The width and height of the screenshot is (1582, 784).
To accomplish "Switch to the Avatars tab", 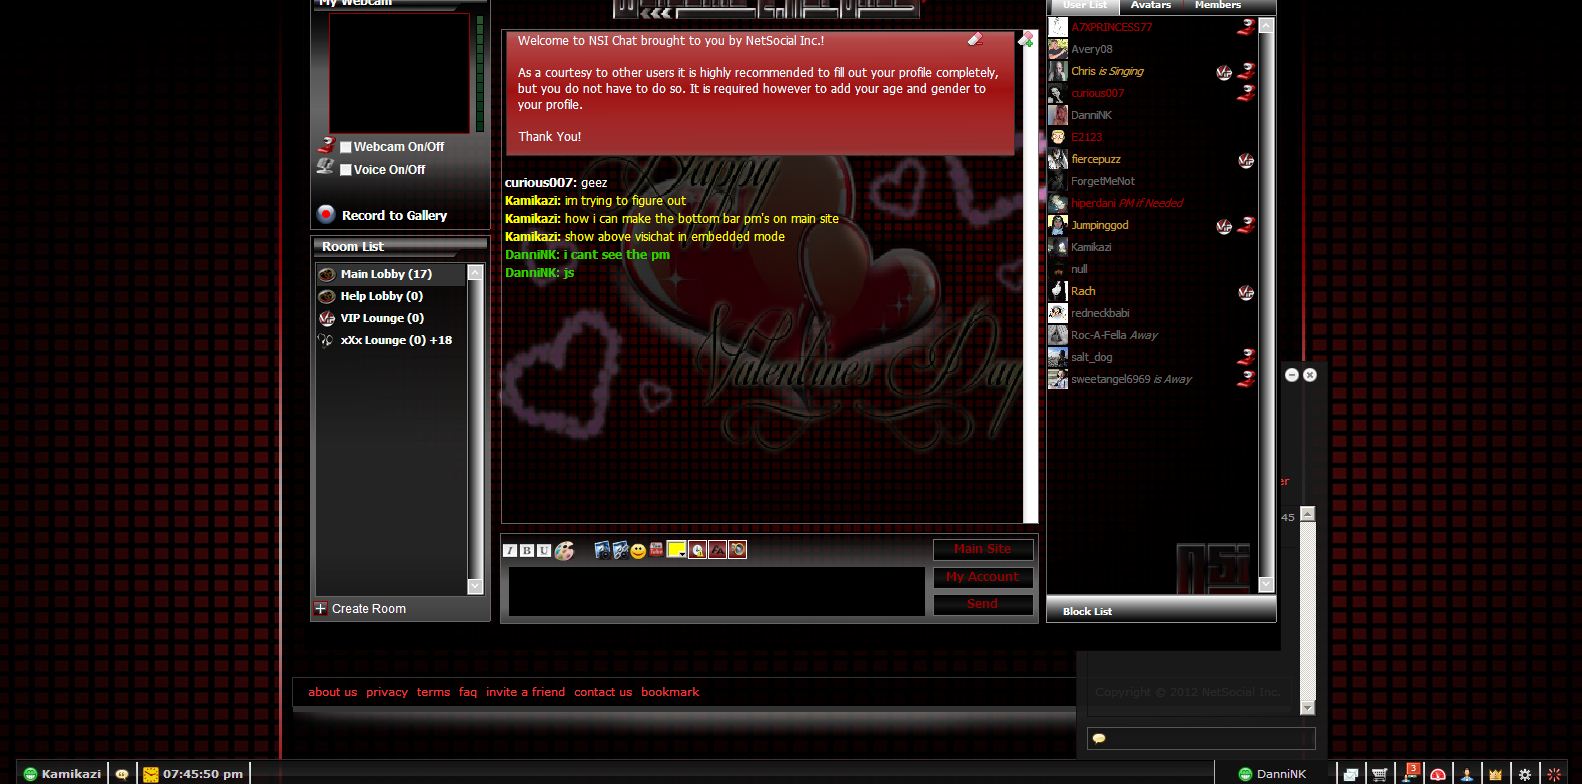I will point(1151,6).
